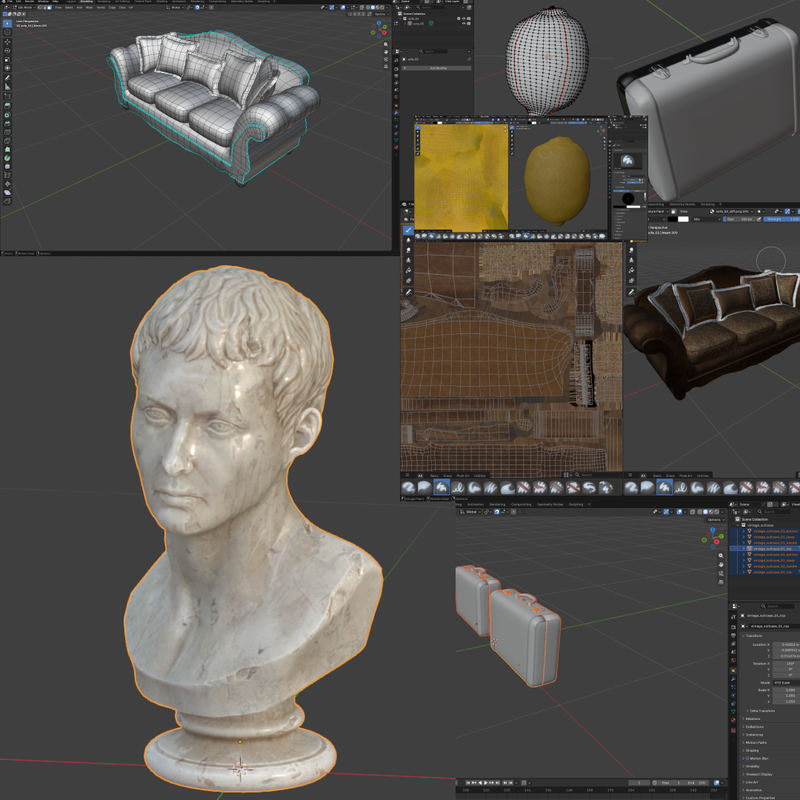Click camera view gizmo in suitcase viewport
The image size is (800, 800).
(x=721, y=573)
